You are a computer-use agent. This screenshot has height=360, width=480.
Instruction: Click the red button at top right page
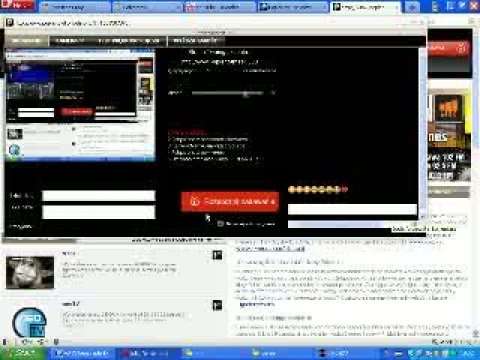[449, 49]
